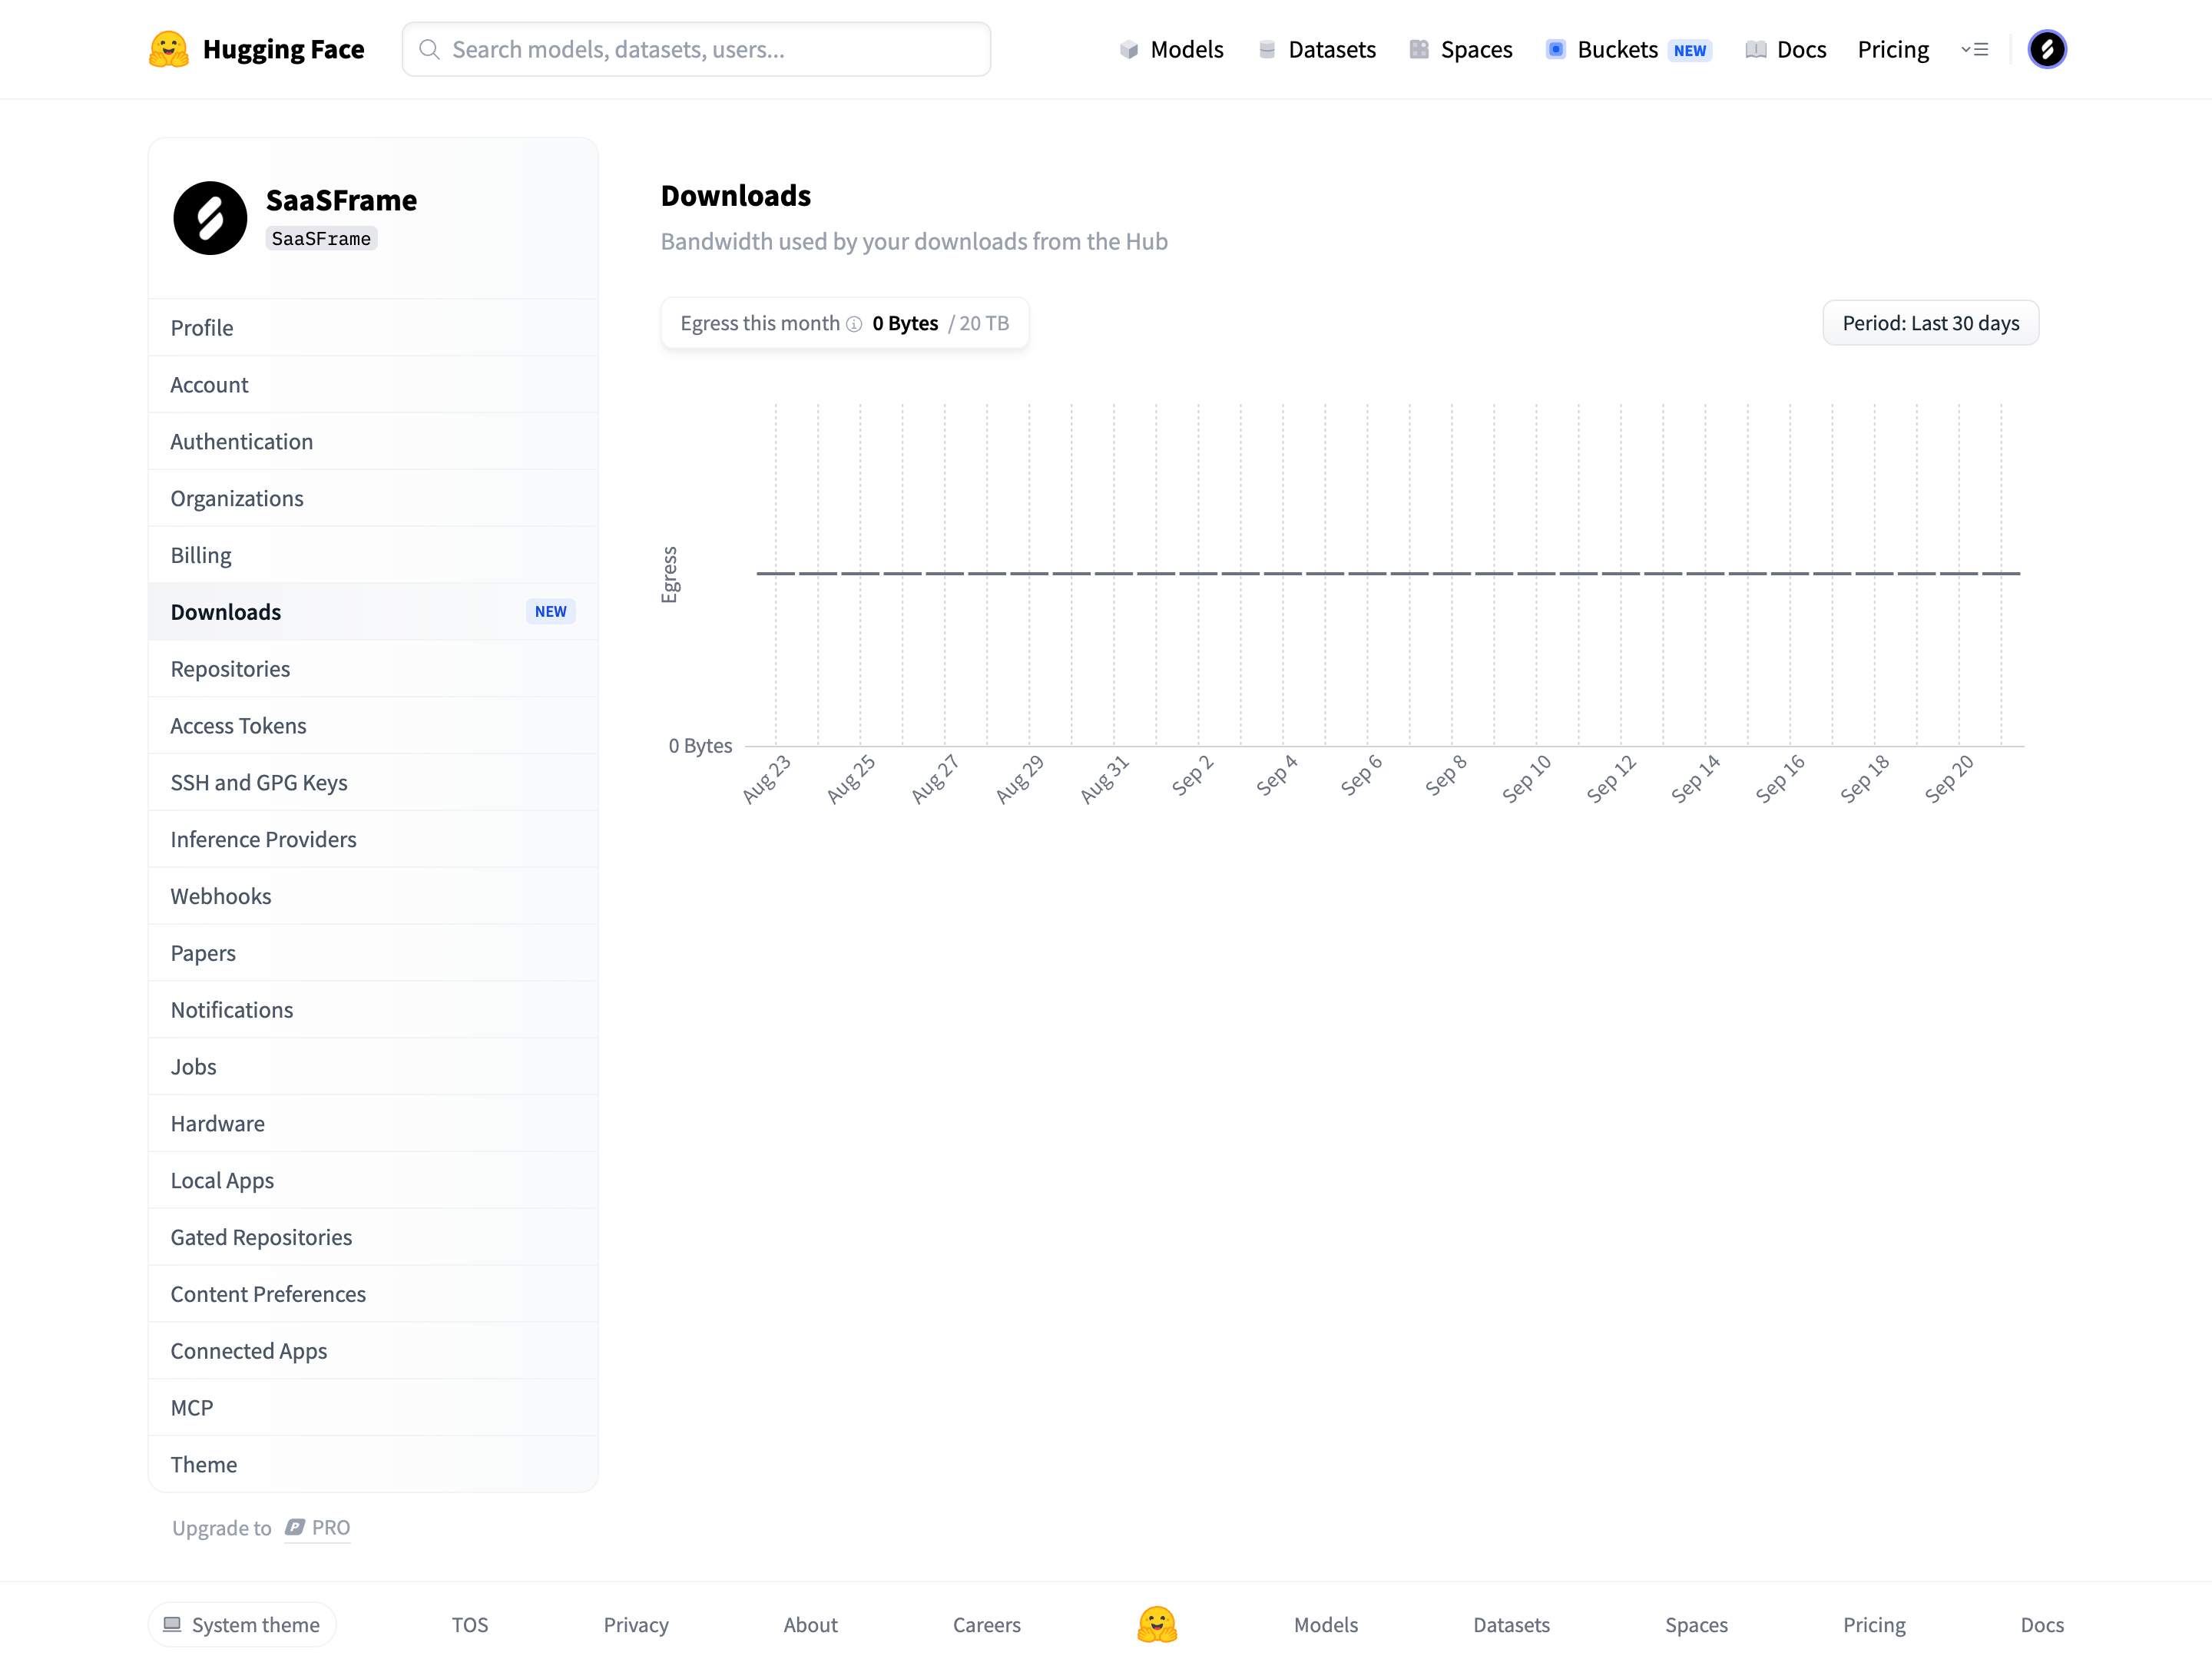Open the Billing settings page

pos(373,555)
